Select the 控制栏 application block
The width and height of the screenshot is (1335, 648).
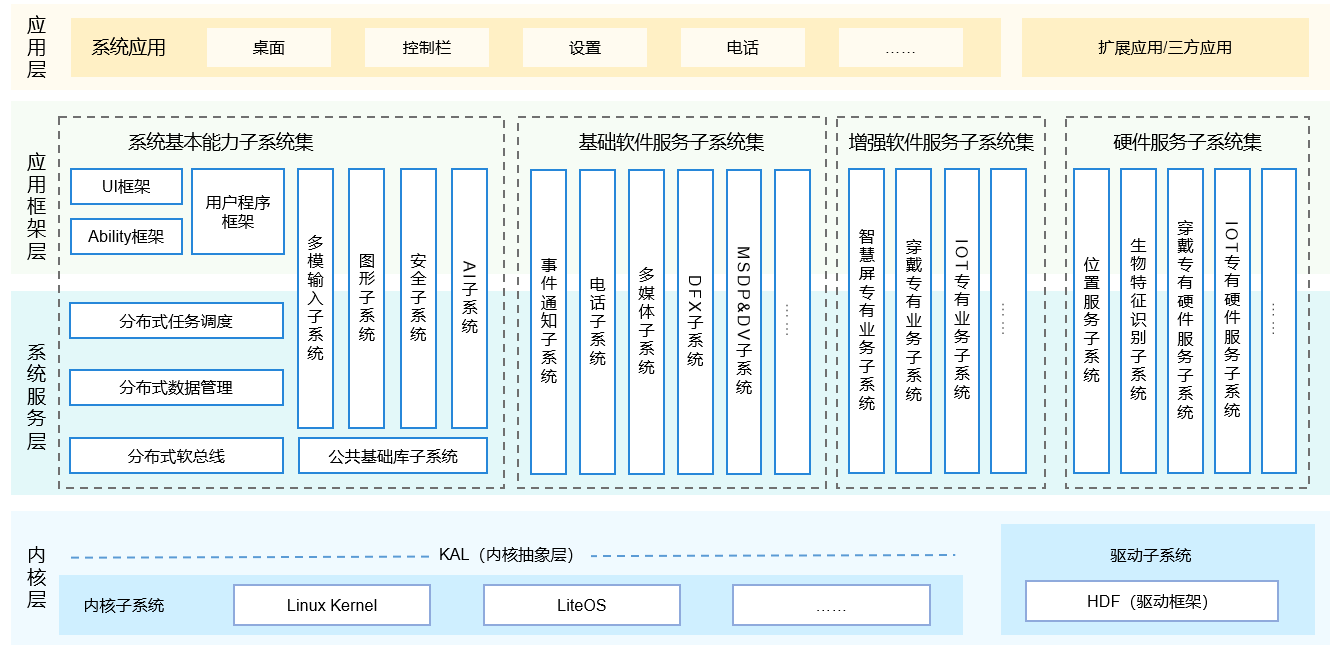pyautogui.click(x=428, y=46)
